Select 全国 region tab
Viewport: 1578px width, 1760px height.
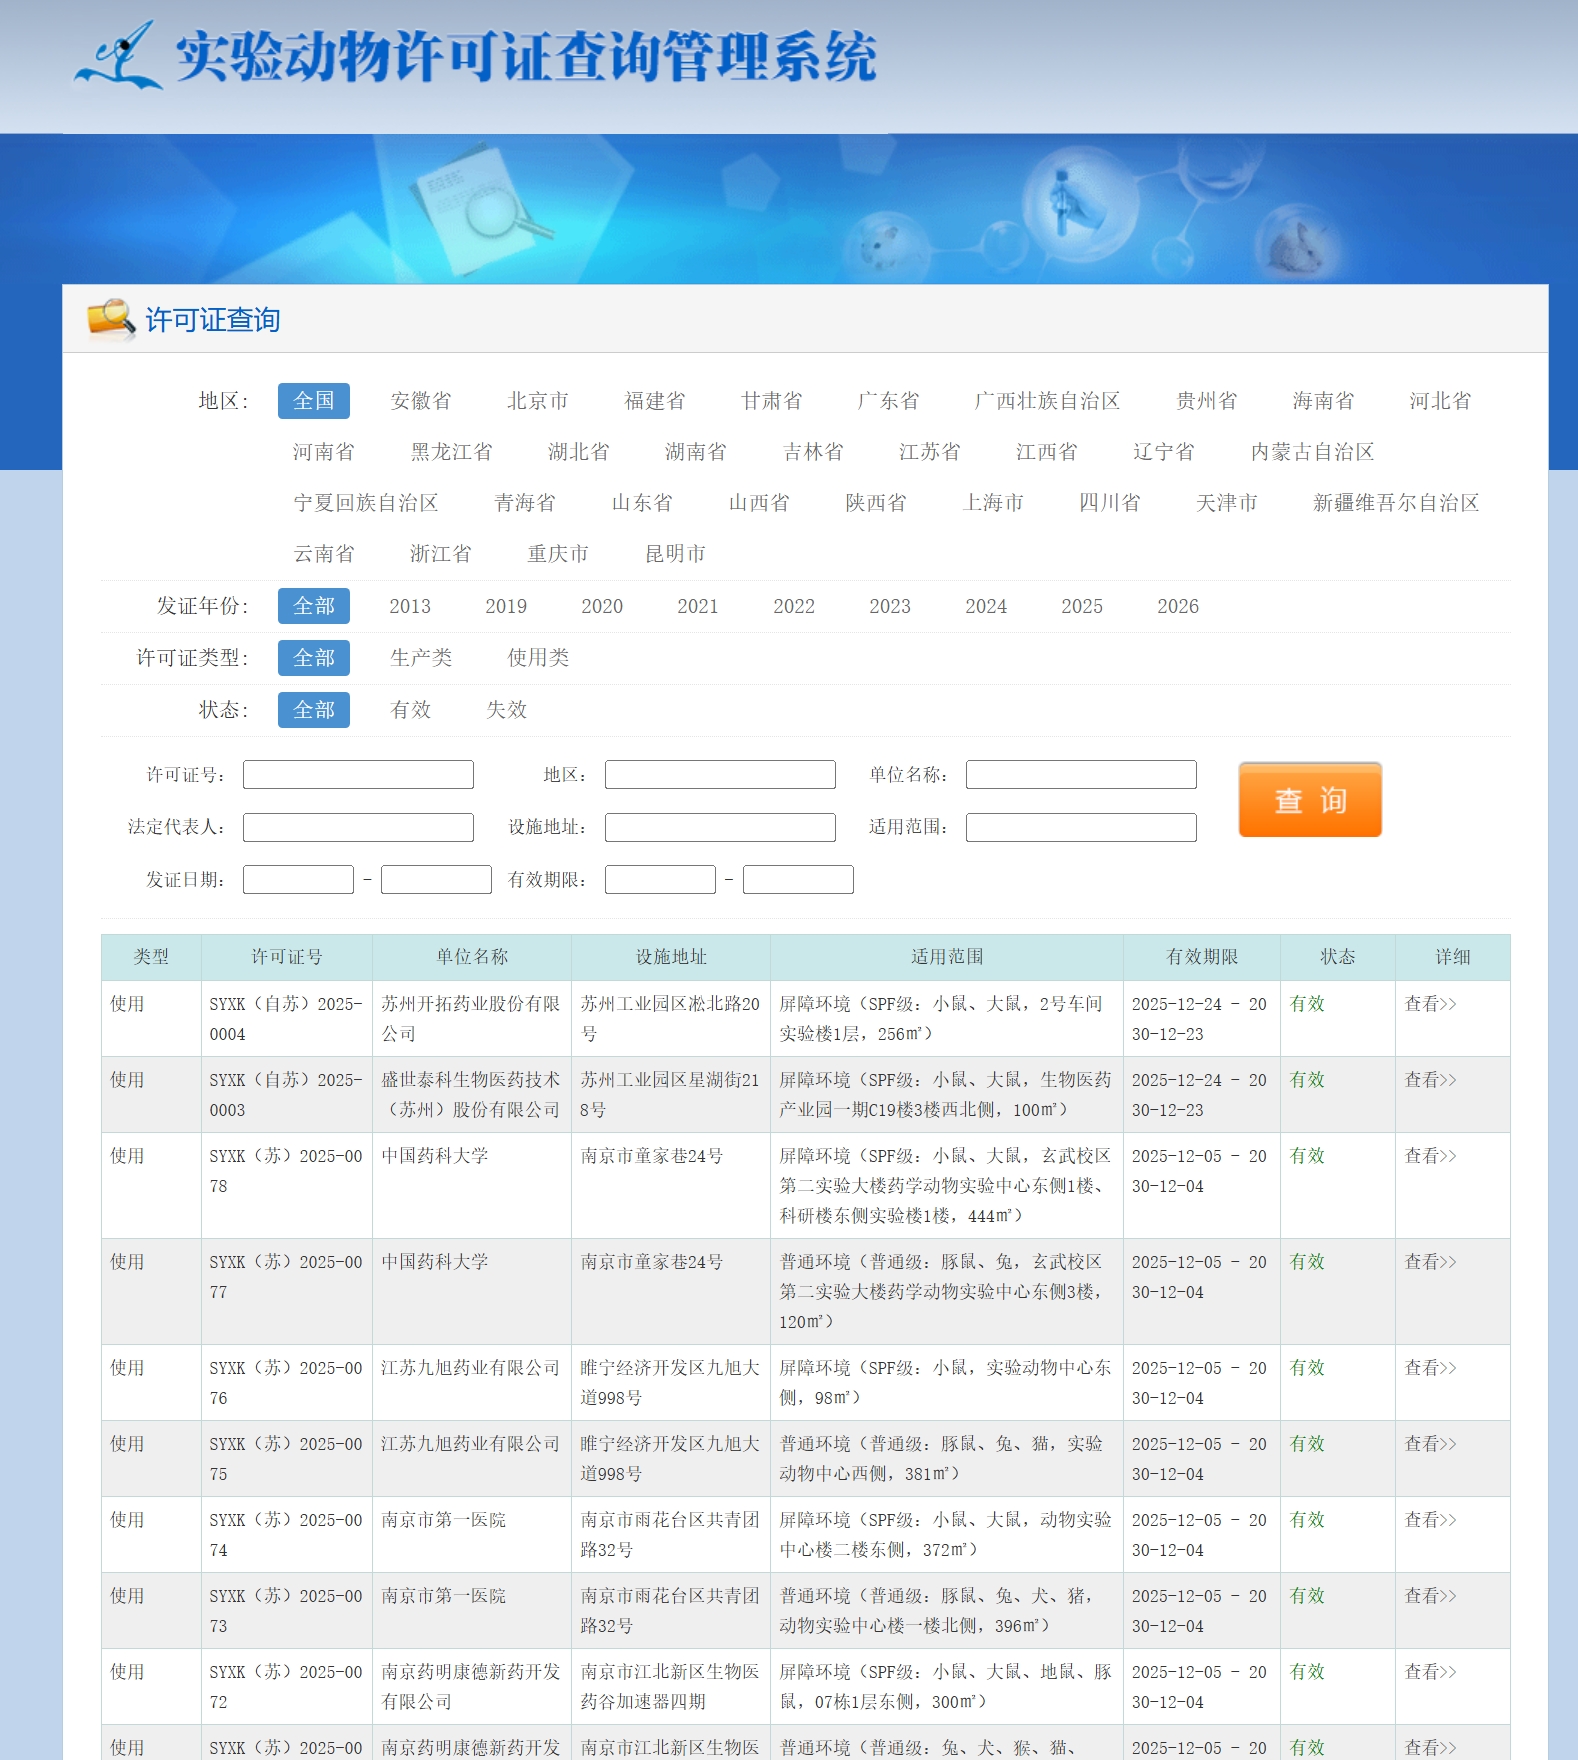313,401
